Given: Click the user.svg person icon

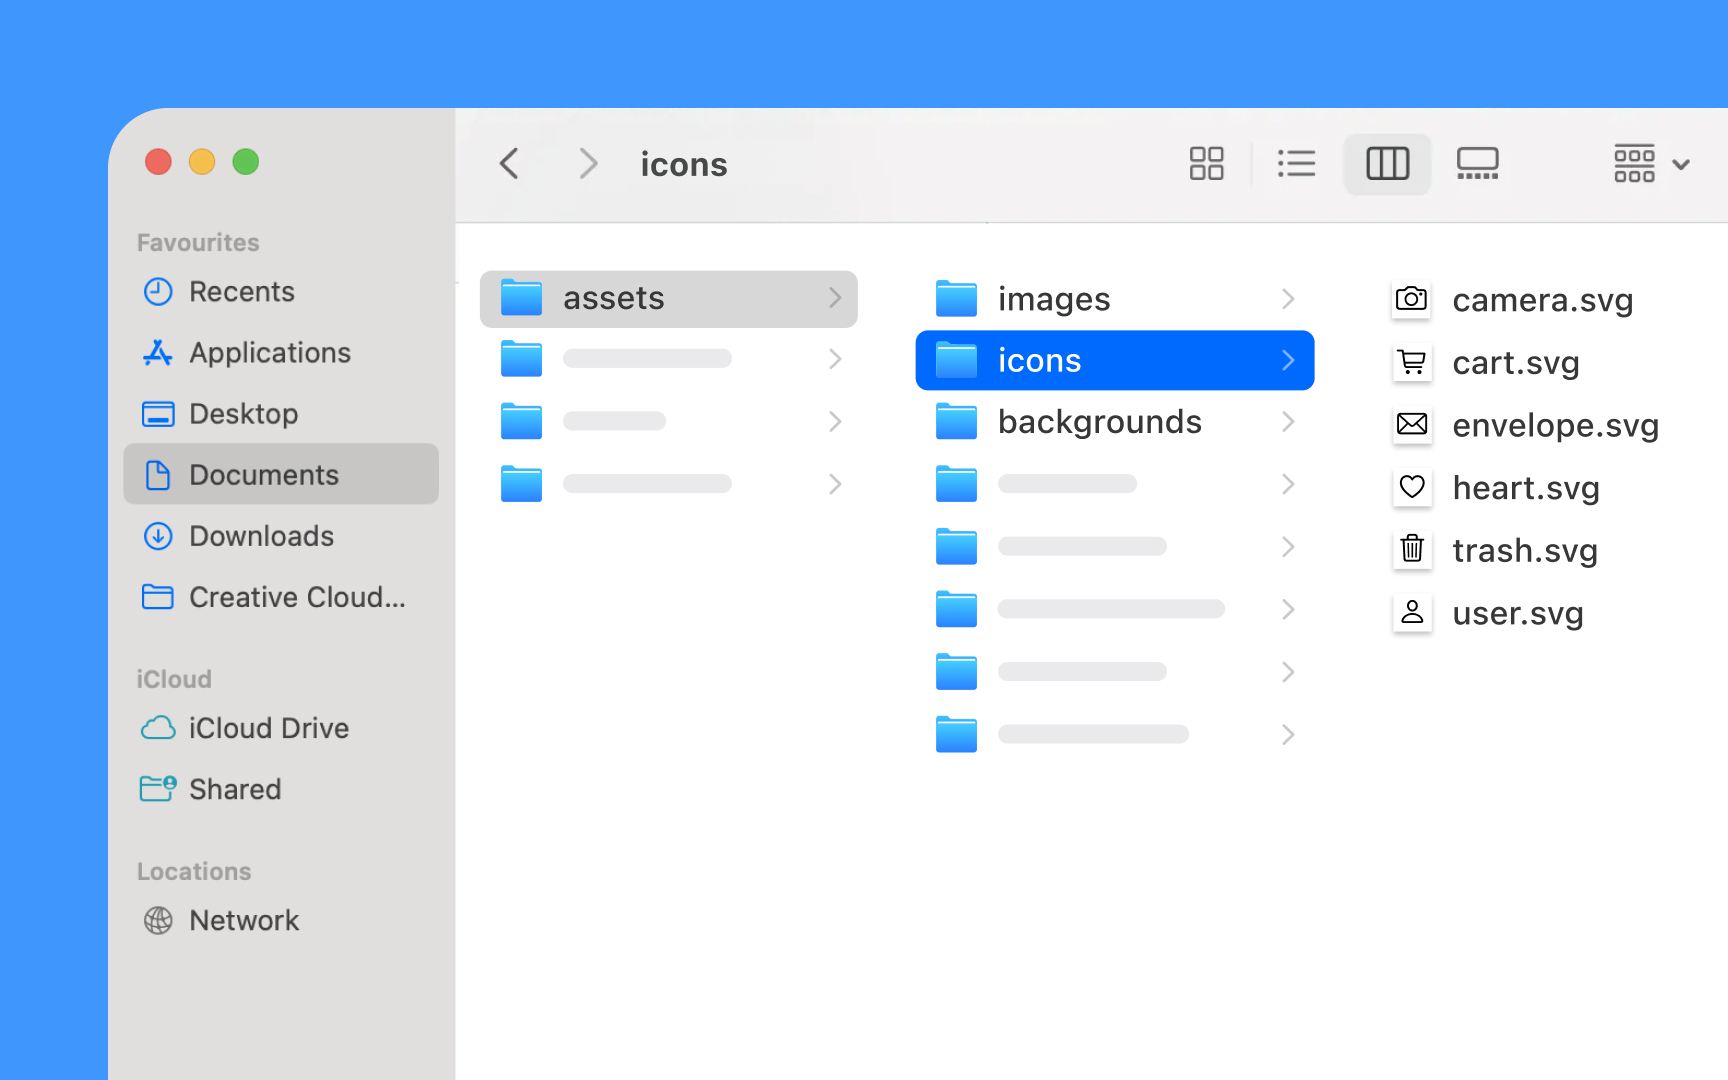Looking at the screenshot, I should (1411, 613).
